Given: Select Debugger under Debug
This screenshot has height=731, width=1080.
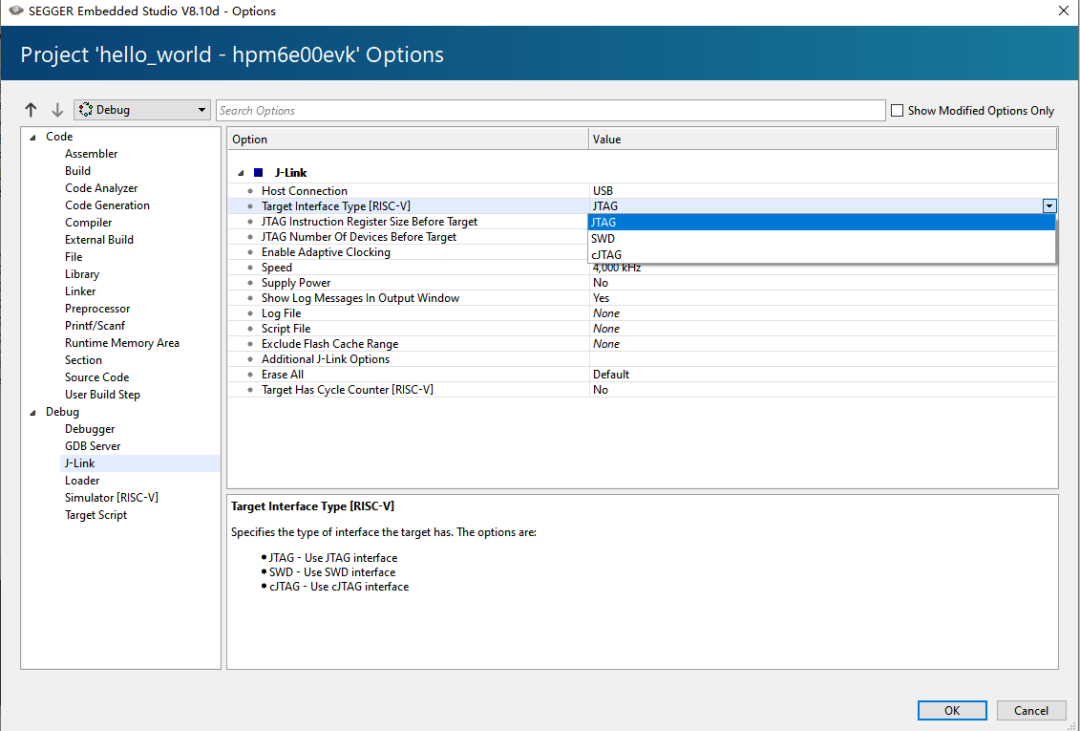Looking at the screenshot, I should pyautogui.click(x=90, y=429).
